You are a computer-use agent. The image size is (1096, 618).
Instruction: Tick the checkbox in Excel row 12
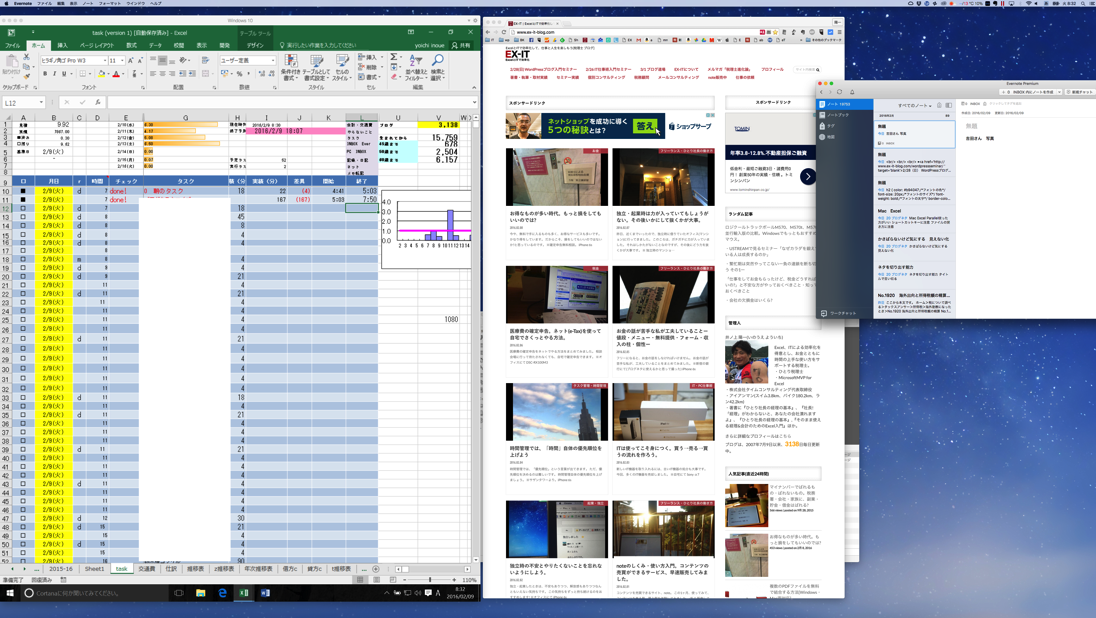(x=23, y=208)
